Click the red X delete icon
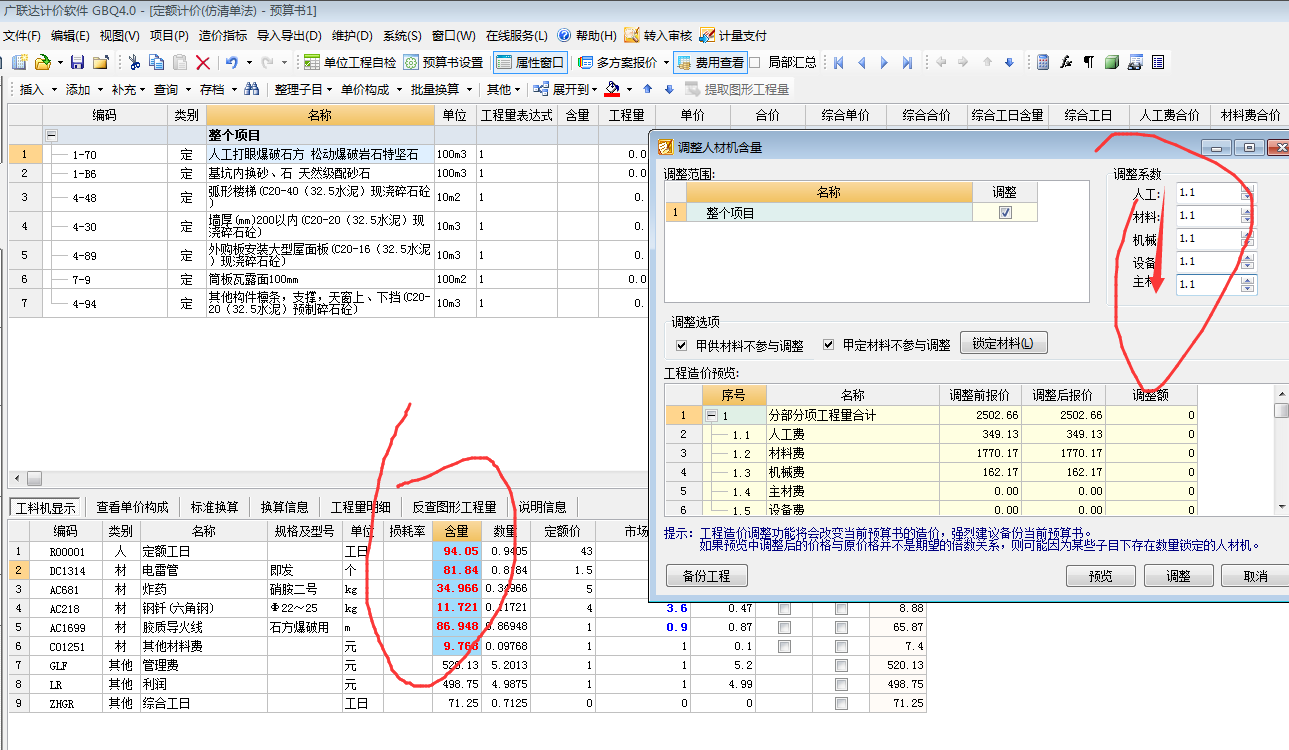1289x750 pixels. click(x=203, y=62)
